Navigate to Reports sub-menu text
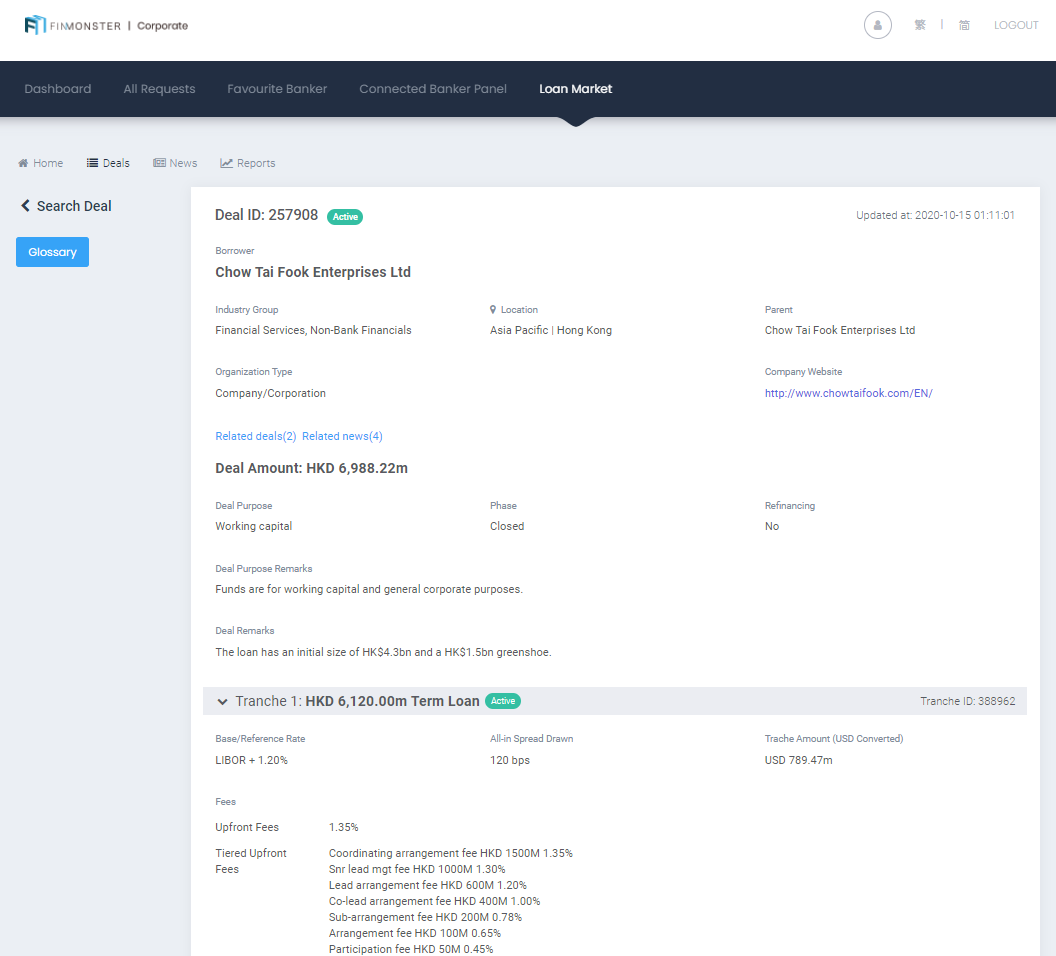Screen dimensions: 1056x956 tap(256, 163)
